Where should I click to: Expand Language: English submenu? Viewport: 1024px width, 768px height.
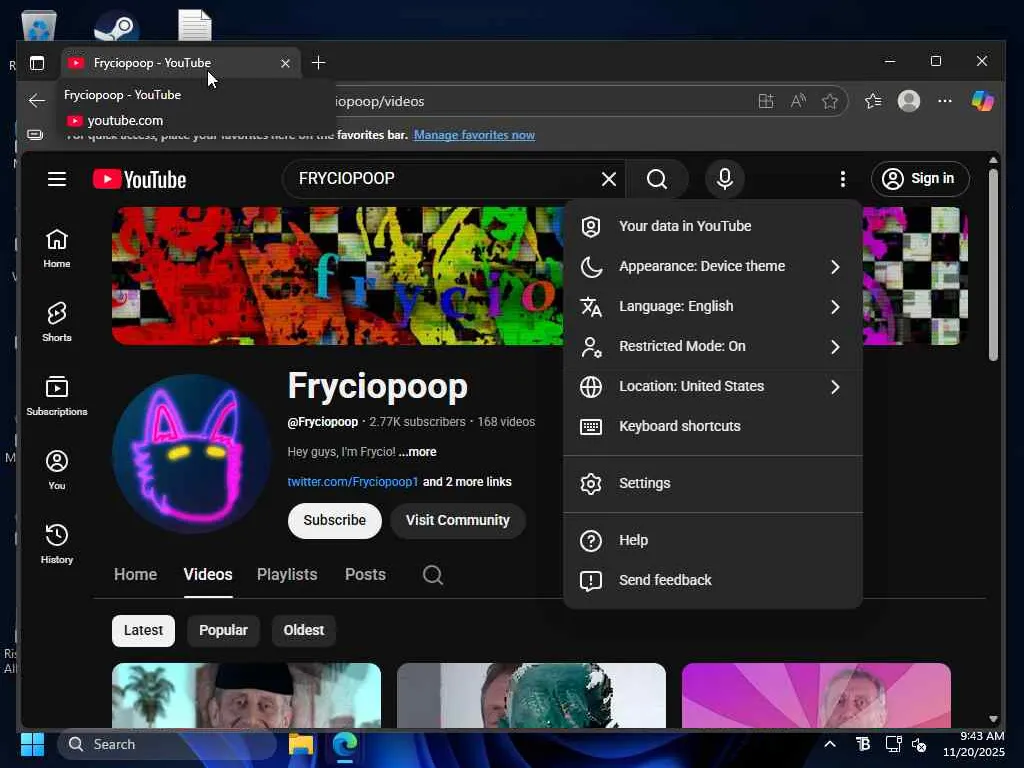pyautogui.click(x=713, y=306)
